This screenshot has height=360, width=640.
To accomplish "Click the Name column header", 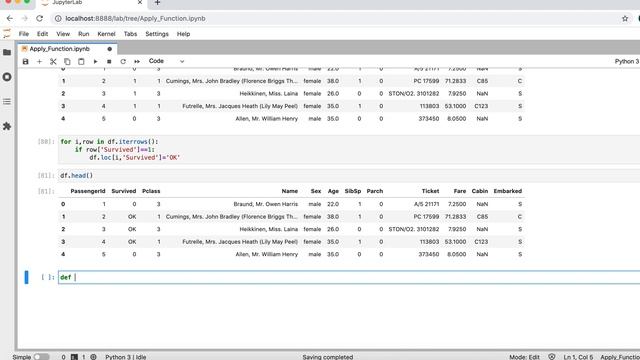I will point(289,191).
